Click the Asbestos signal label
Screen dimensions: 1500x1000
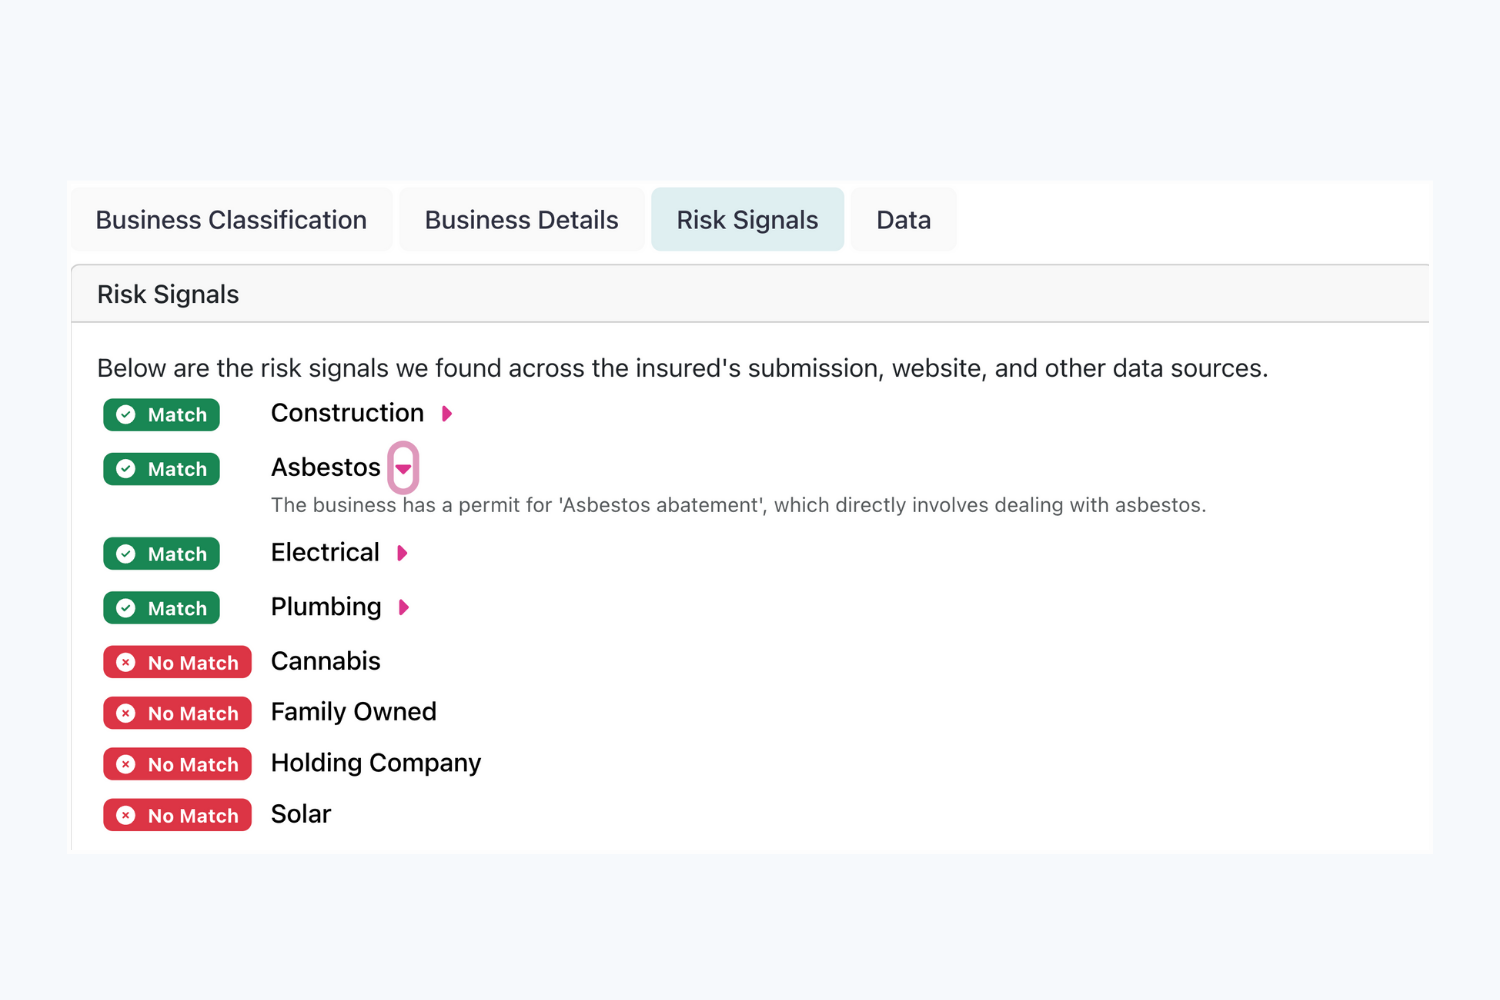click(x=326, y=467)
